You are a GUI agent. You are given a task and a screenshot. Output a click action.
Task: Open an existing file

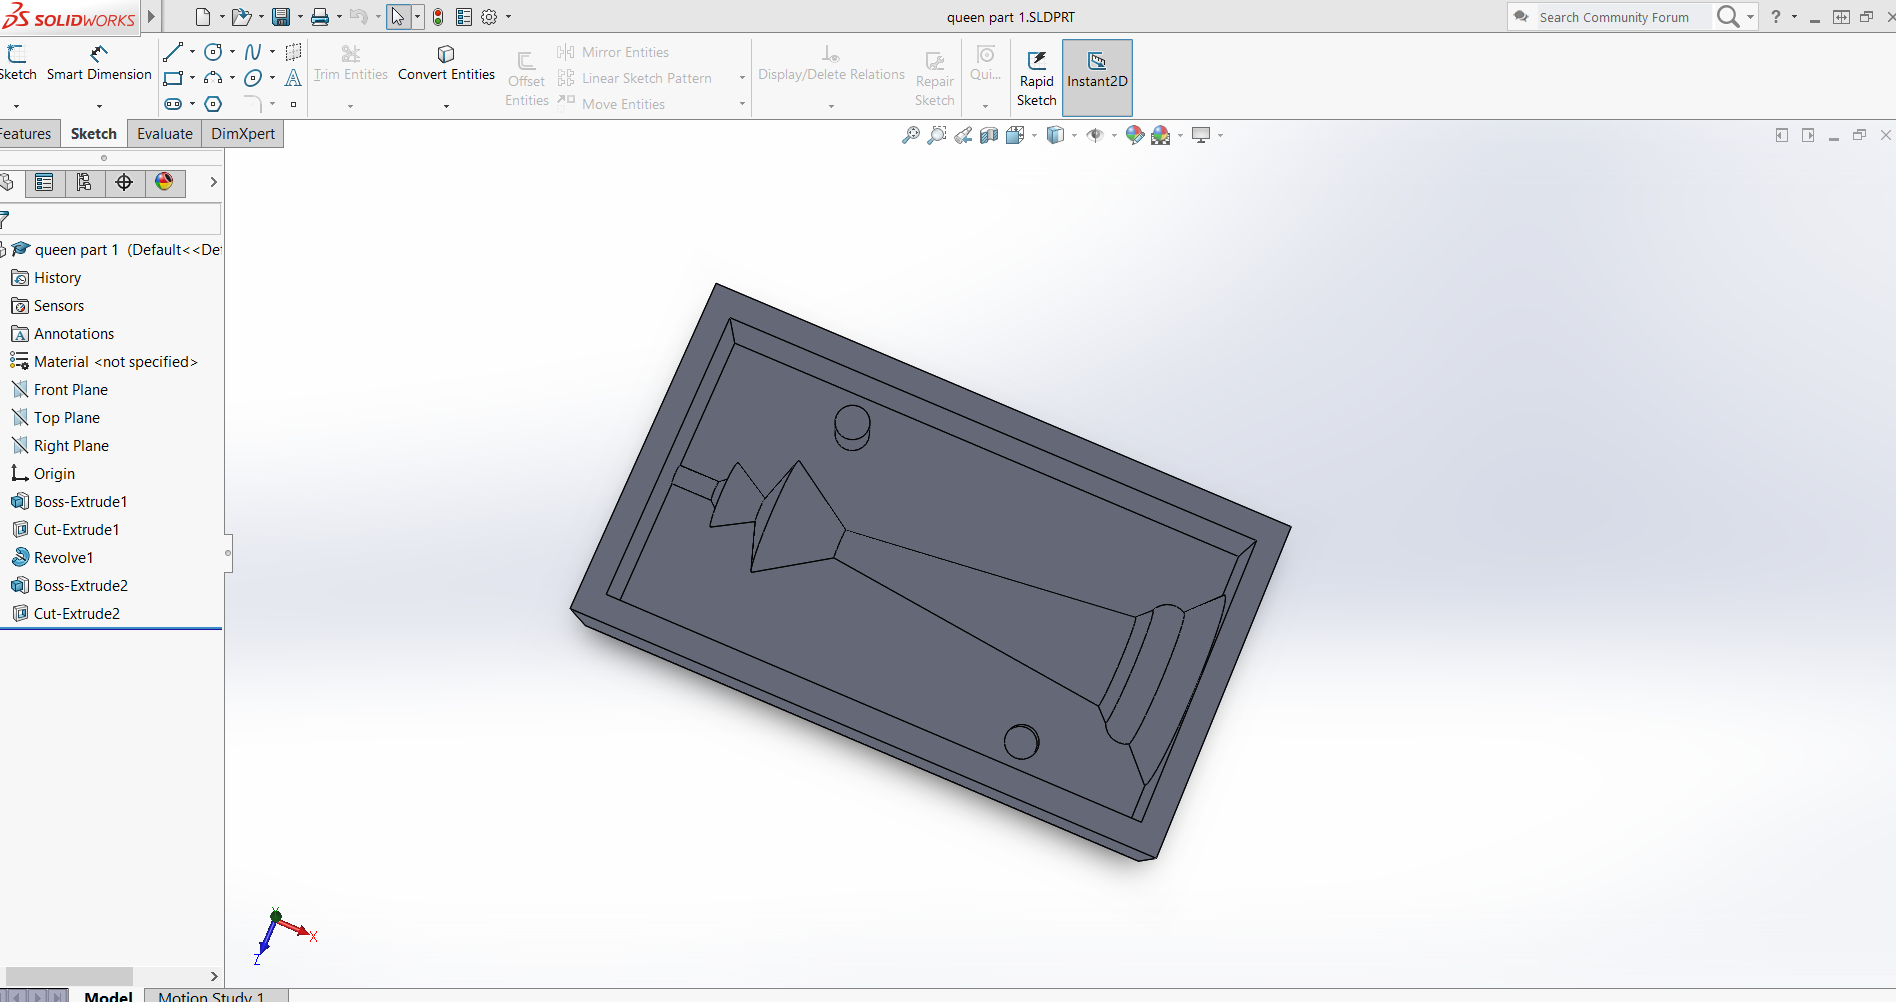(x=240, y=17)
